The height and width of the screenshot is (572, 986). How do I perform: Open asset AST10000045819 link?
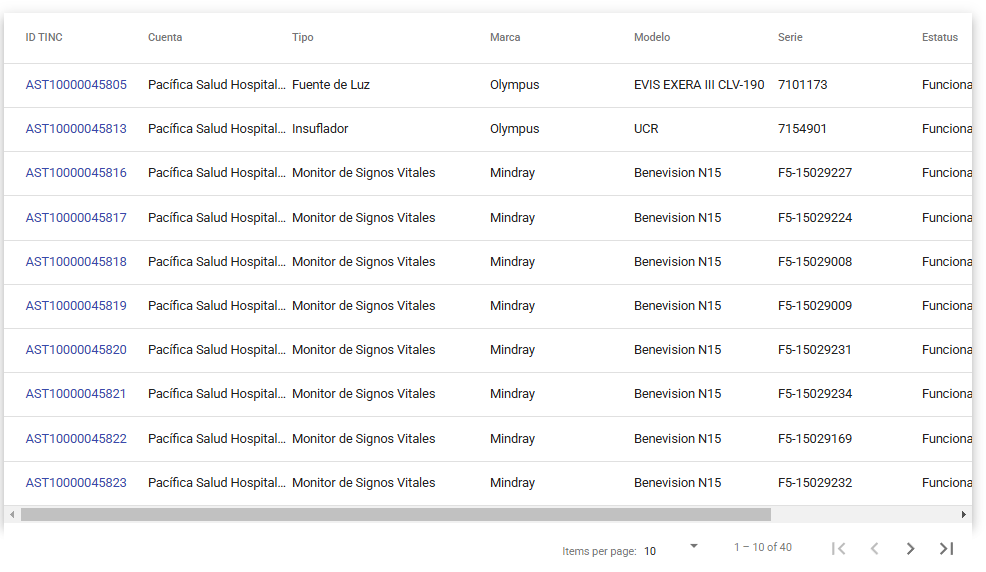(x=76, y=306)
